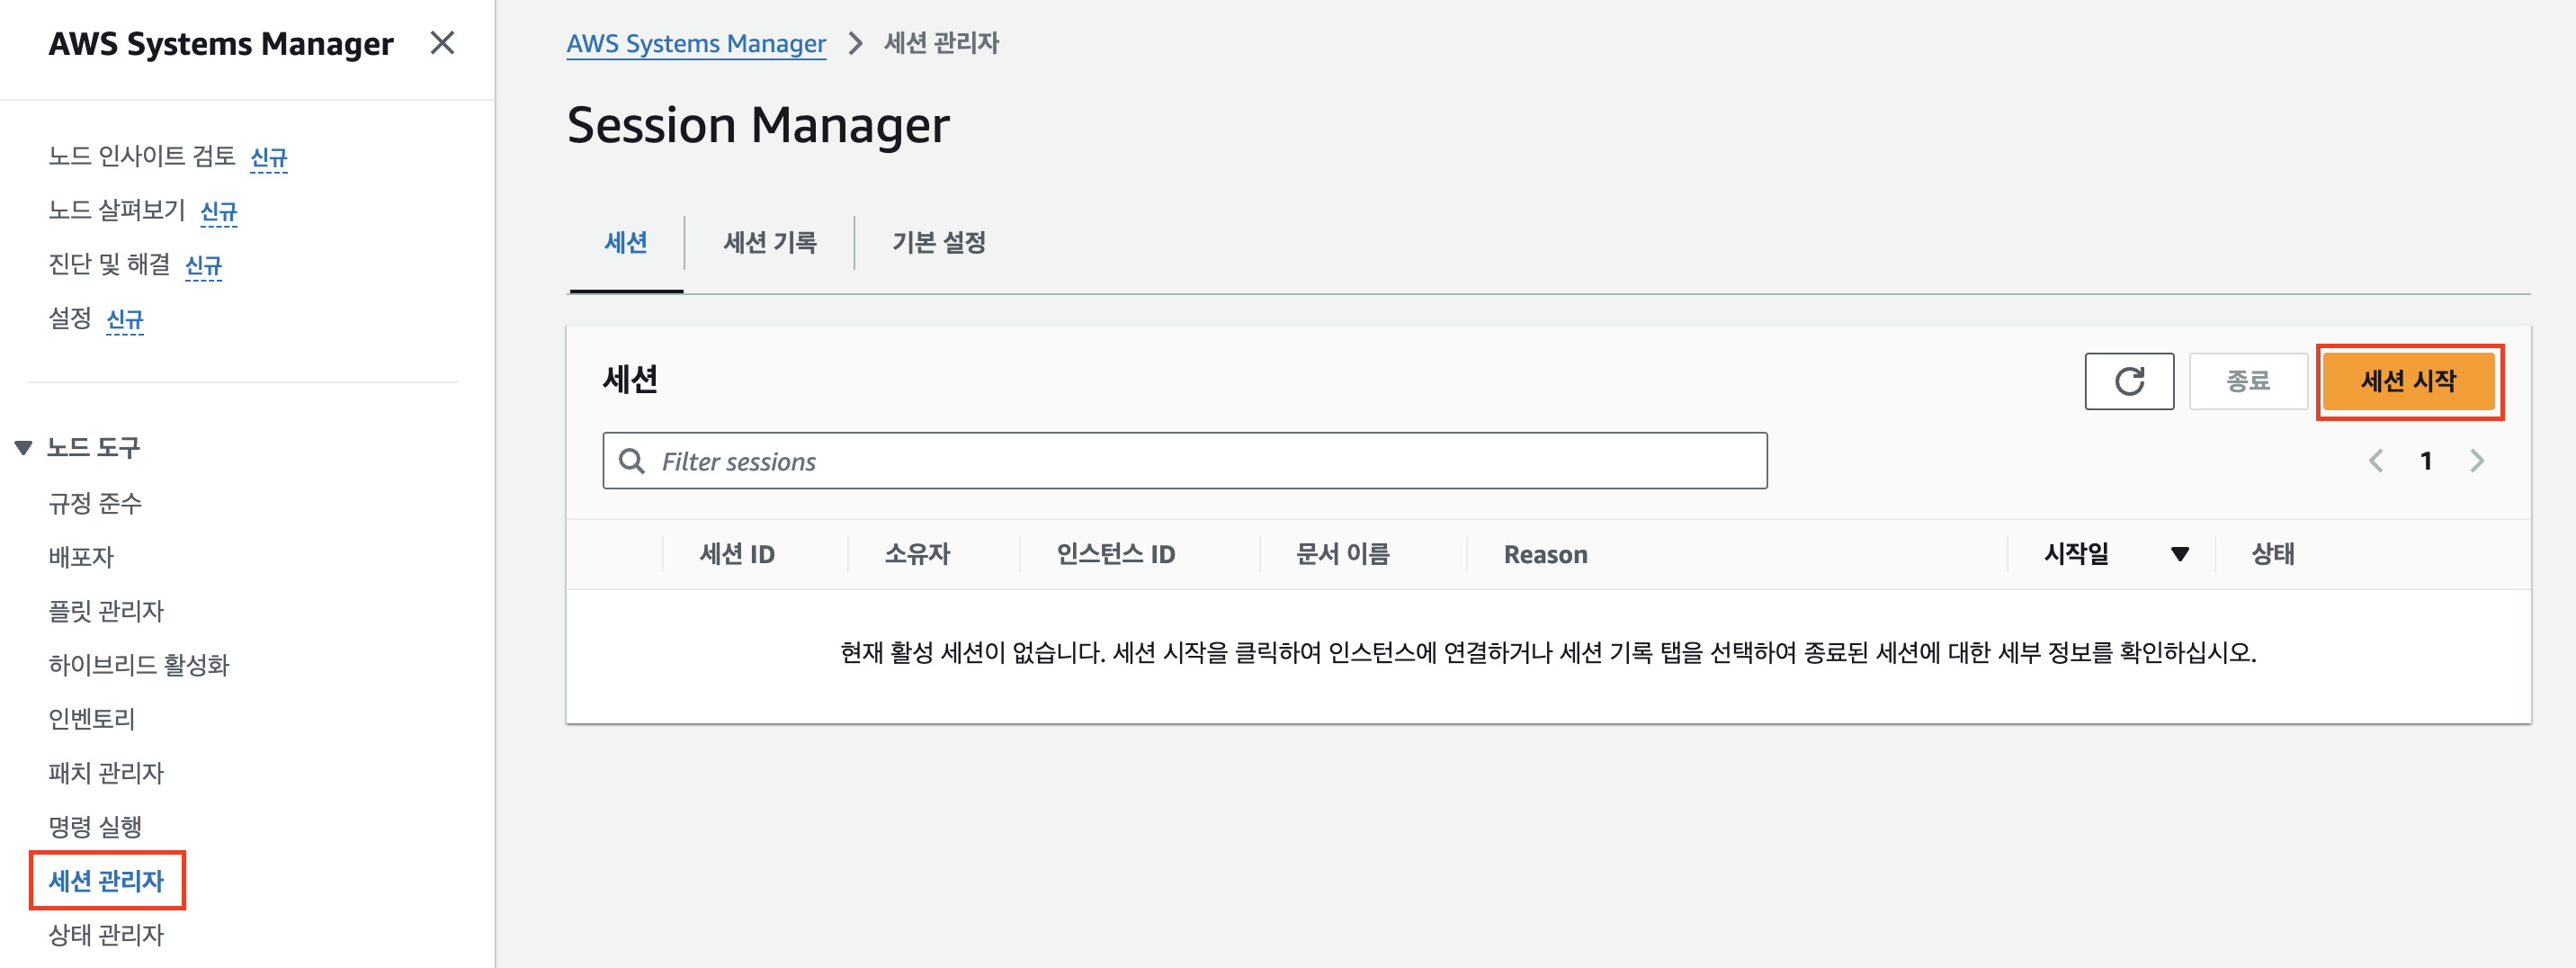Close the AWS Systems Manager sidebar

(x=442, y=43)
